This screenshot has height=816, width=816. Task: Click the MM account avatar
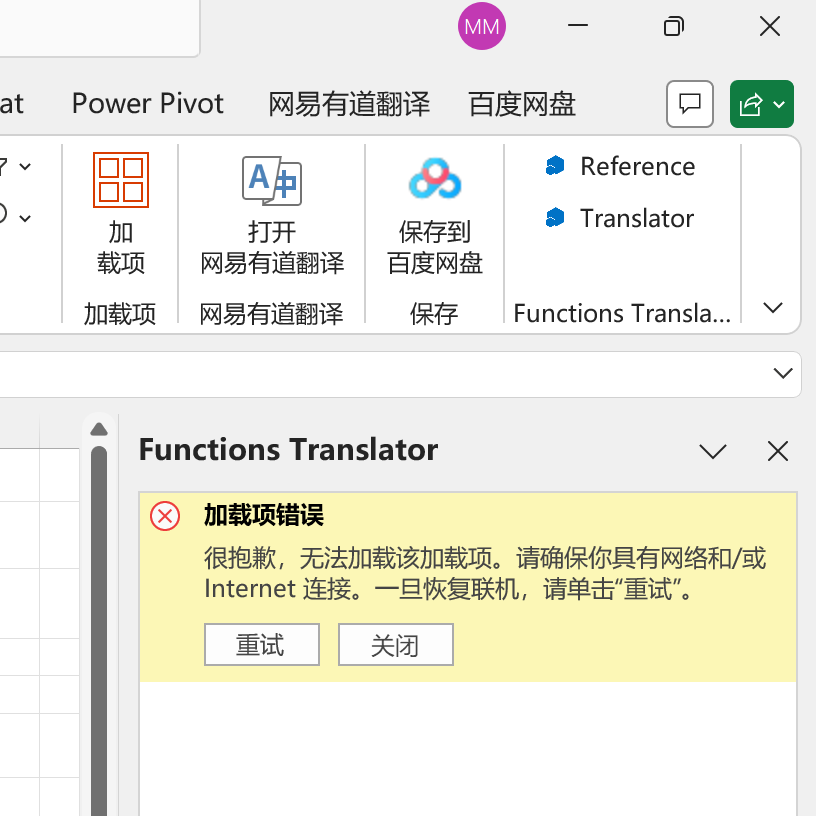[x=481, y=27]
